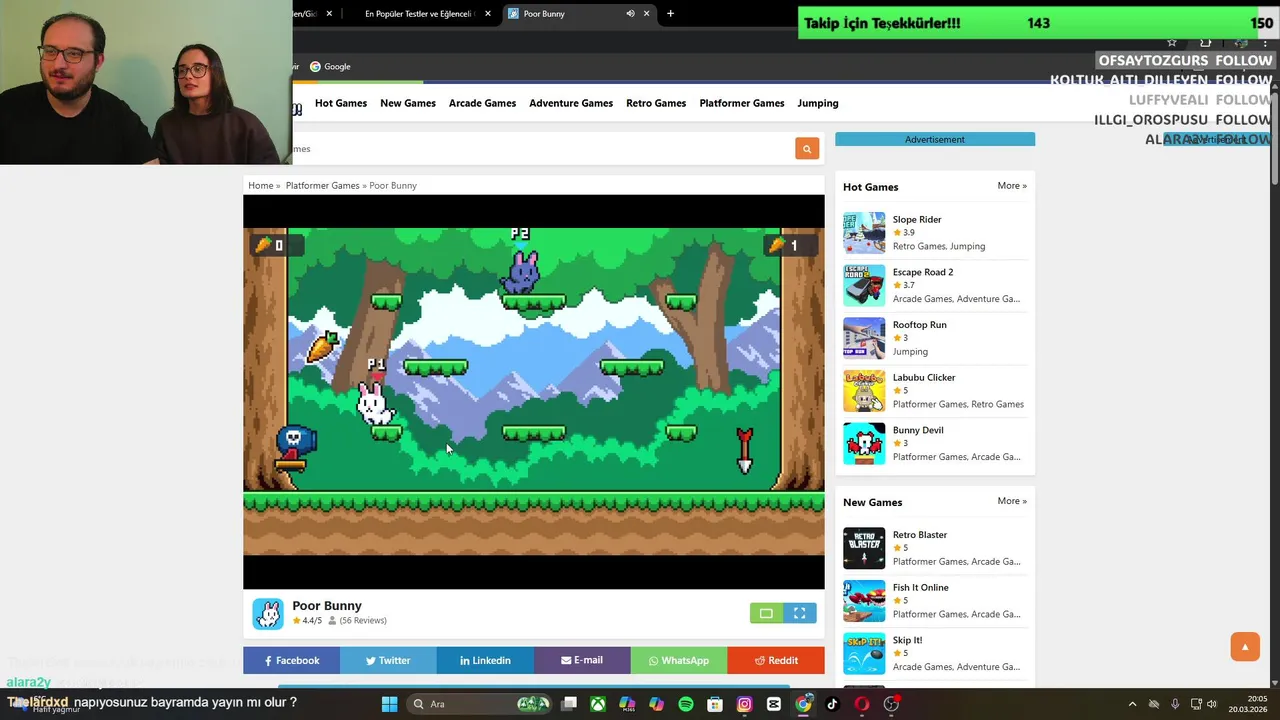The height and width of the screenshot is (720, 1280).
Task: Click the orange scroll-to-top arrow button
Action: (1245, 646)
